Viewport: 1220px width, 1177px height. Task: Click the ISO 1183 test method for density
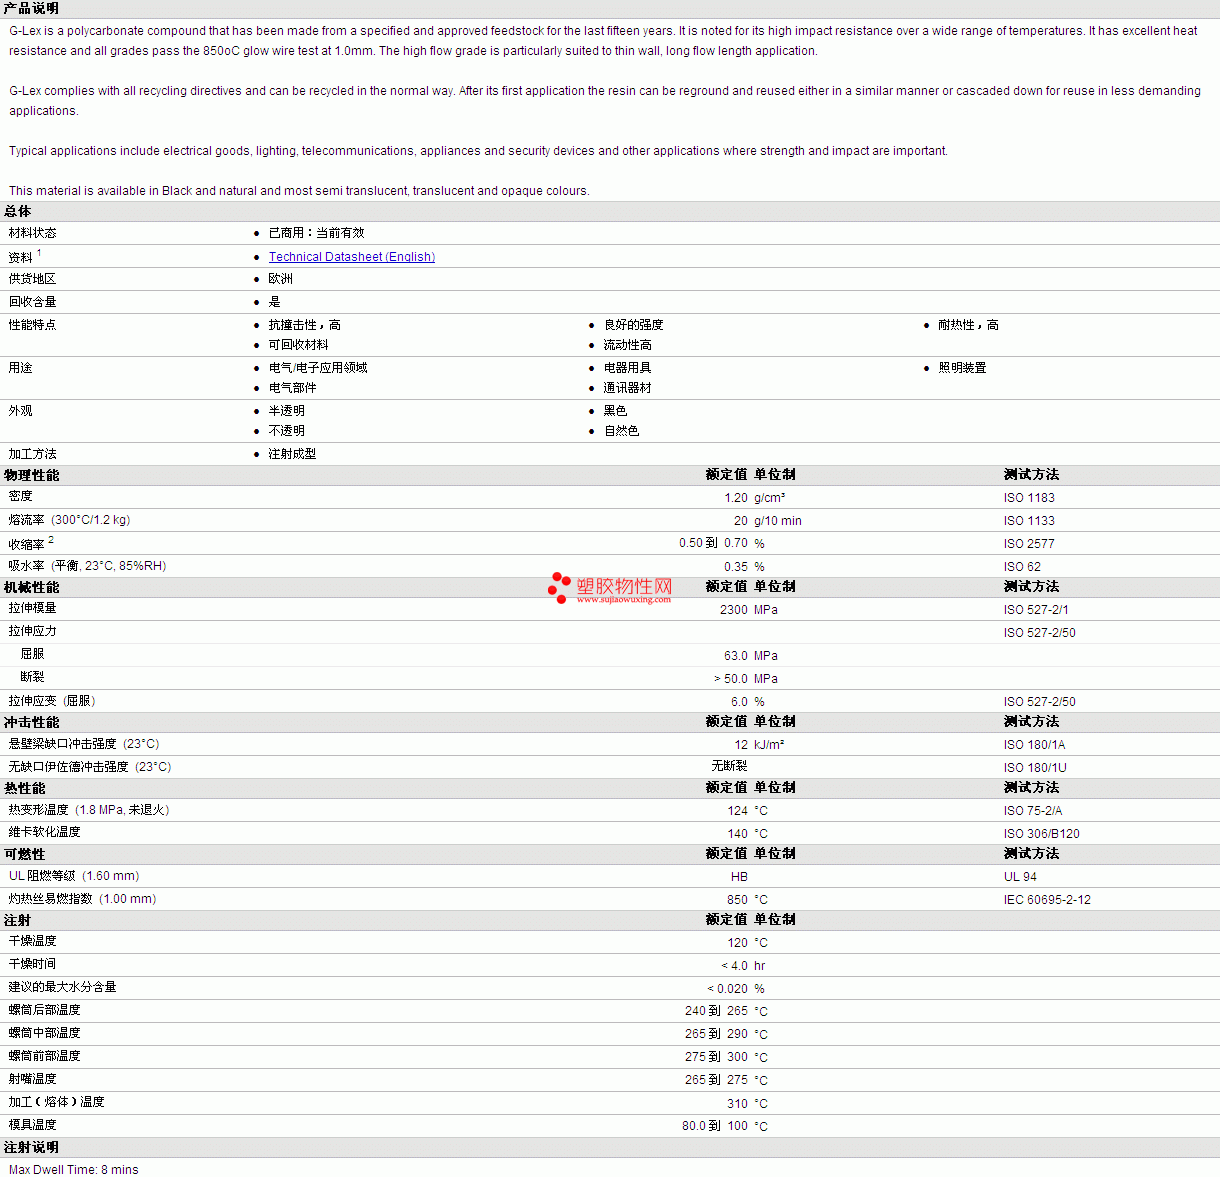(x=1029, y=498)
